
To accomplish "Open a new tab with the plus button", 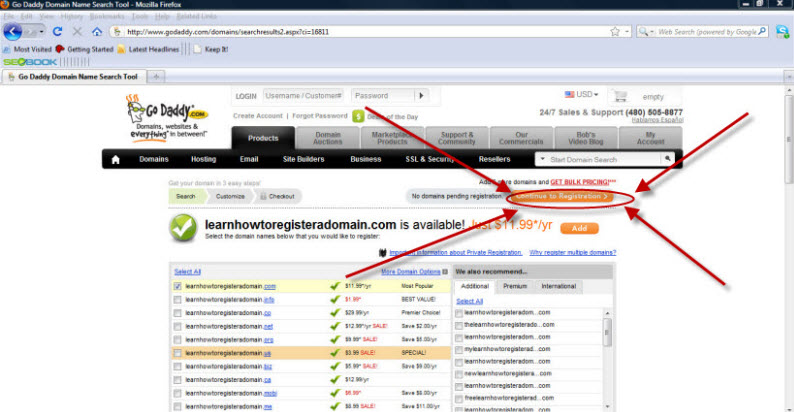I will (156, 76).
